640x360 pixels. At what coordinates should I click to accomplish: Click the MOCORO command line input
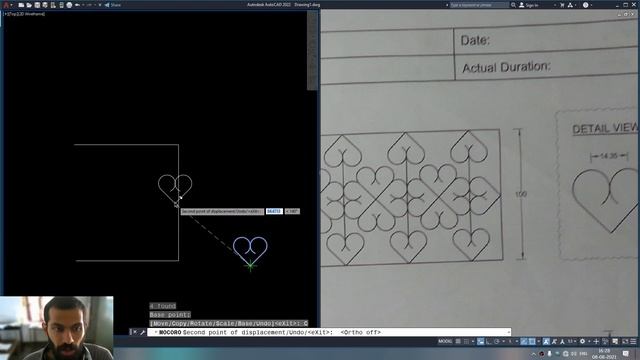(x=329, y=332)
